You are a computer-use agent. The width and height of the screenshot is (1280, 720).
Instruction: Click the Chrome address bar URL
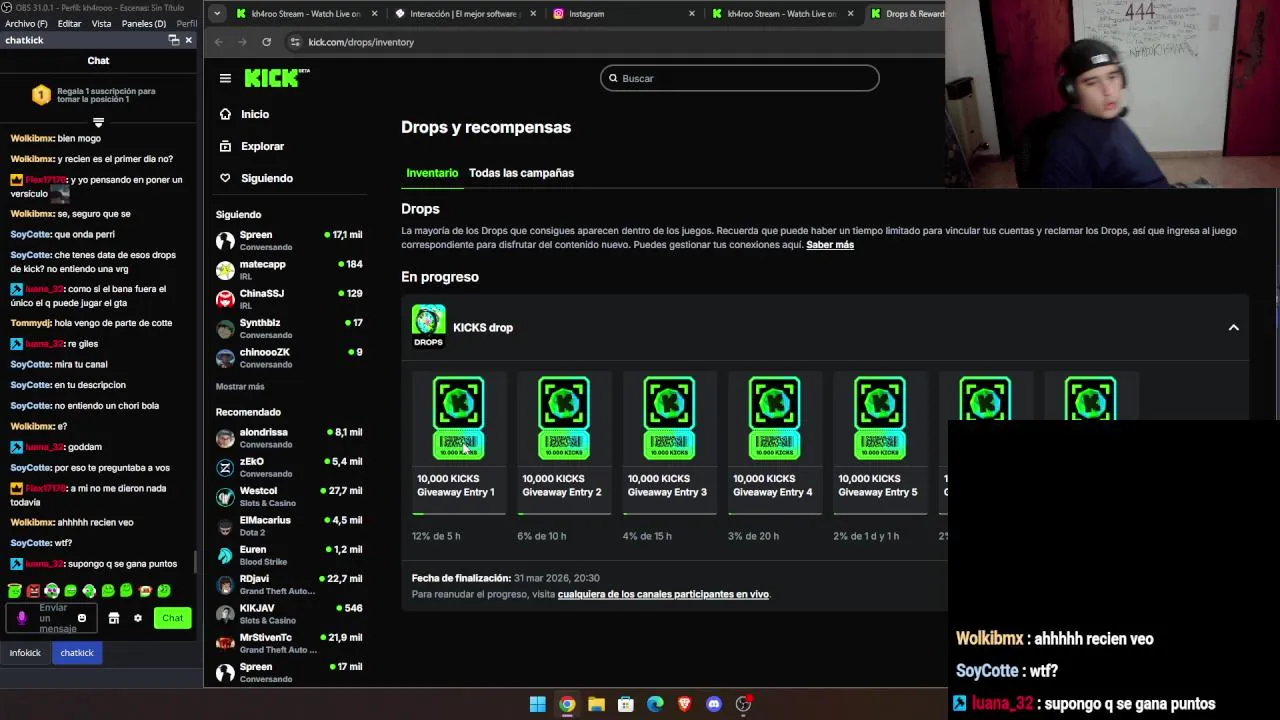tap(361, 42)
